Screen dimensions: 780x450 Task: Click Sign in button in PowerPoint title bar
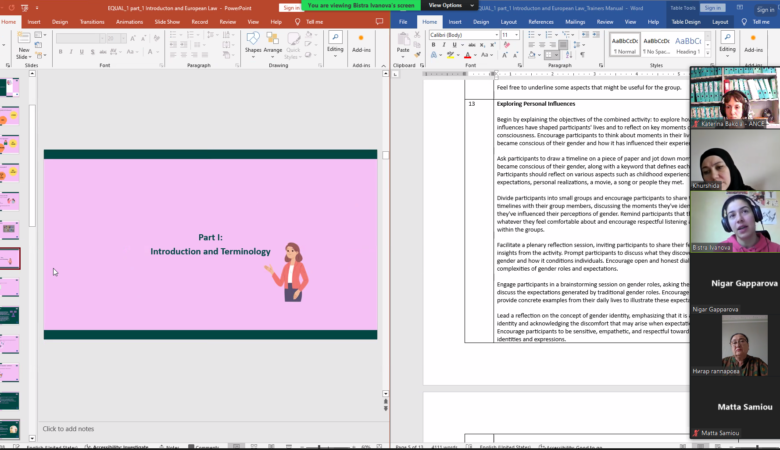point(292,7)
